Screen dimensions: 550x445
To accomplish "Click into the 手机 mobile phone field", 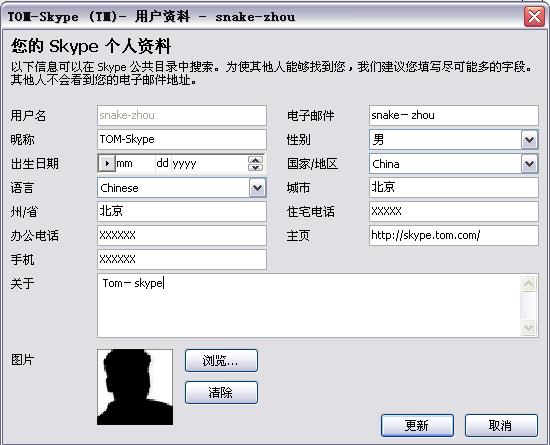I will pos(182,259).
